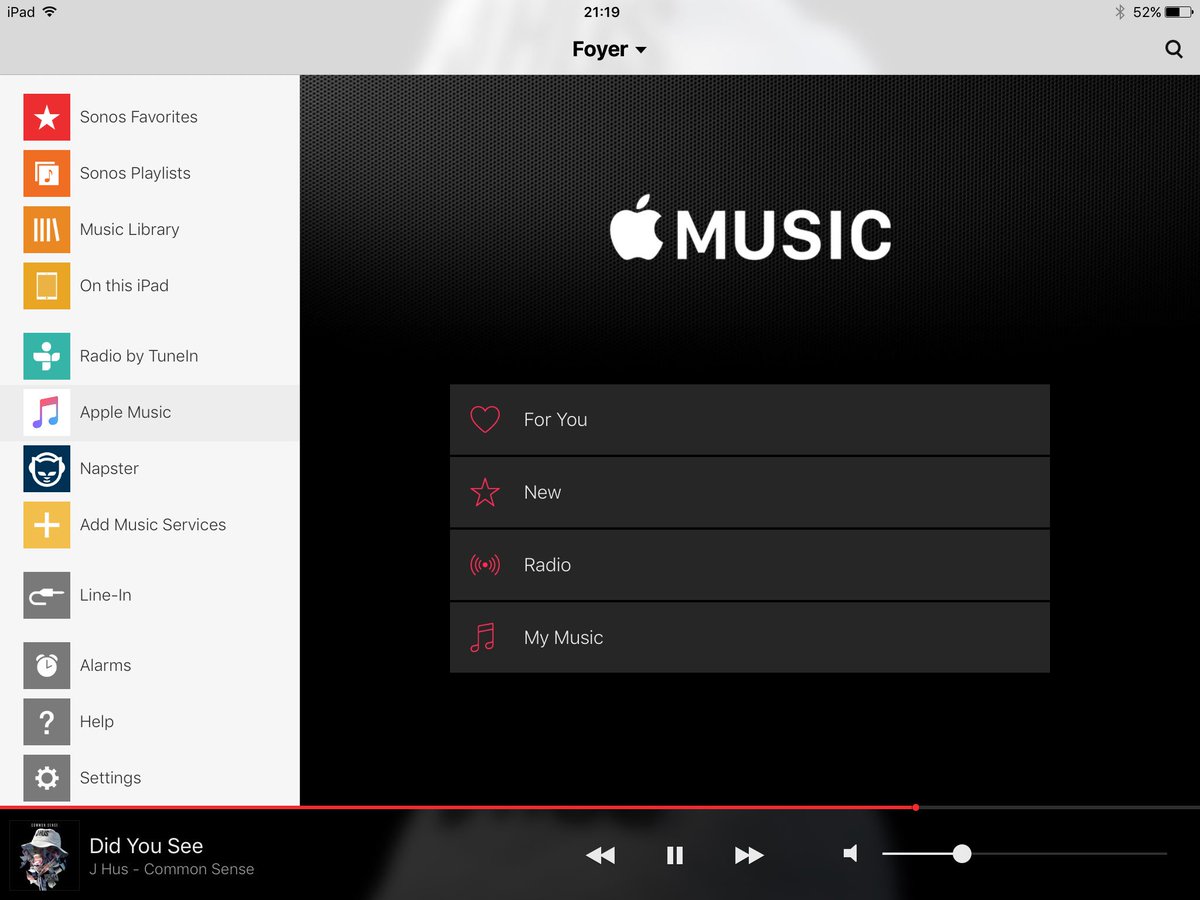Screen dimensions: 1200x900
Task: Tap the Did You See track title
Action: (146, 846)
